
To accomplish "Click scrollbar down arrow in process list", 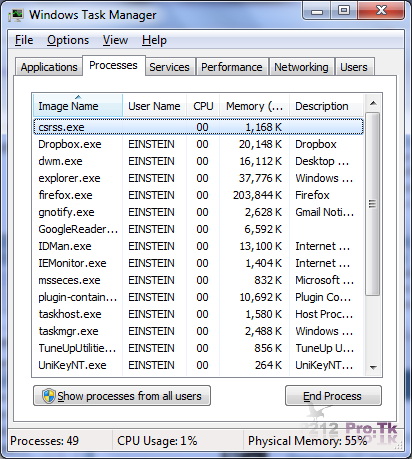I will [373, 367].
